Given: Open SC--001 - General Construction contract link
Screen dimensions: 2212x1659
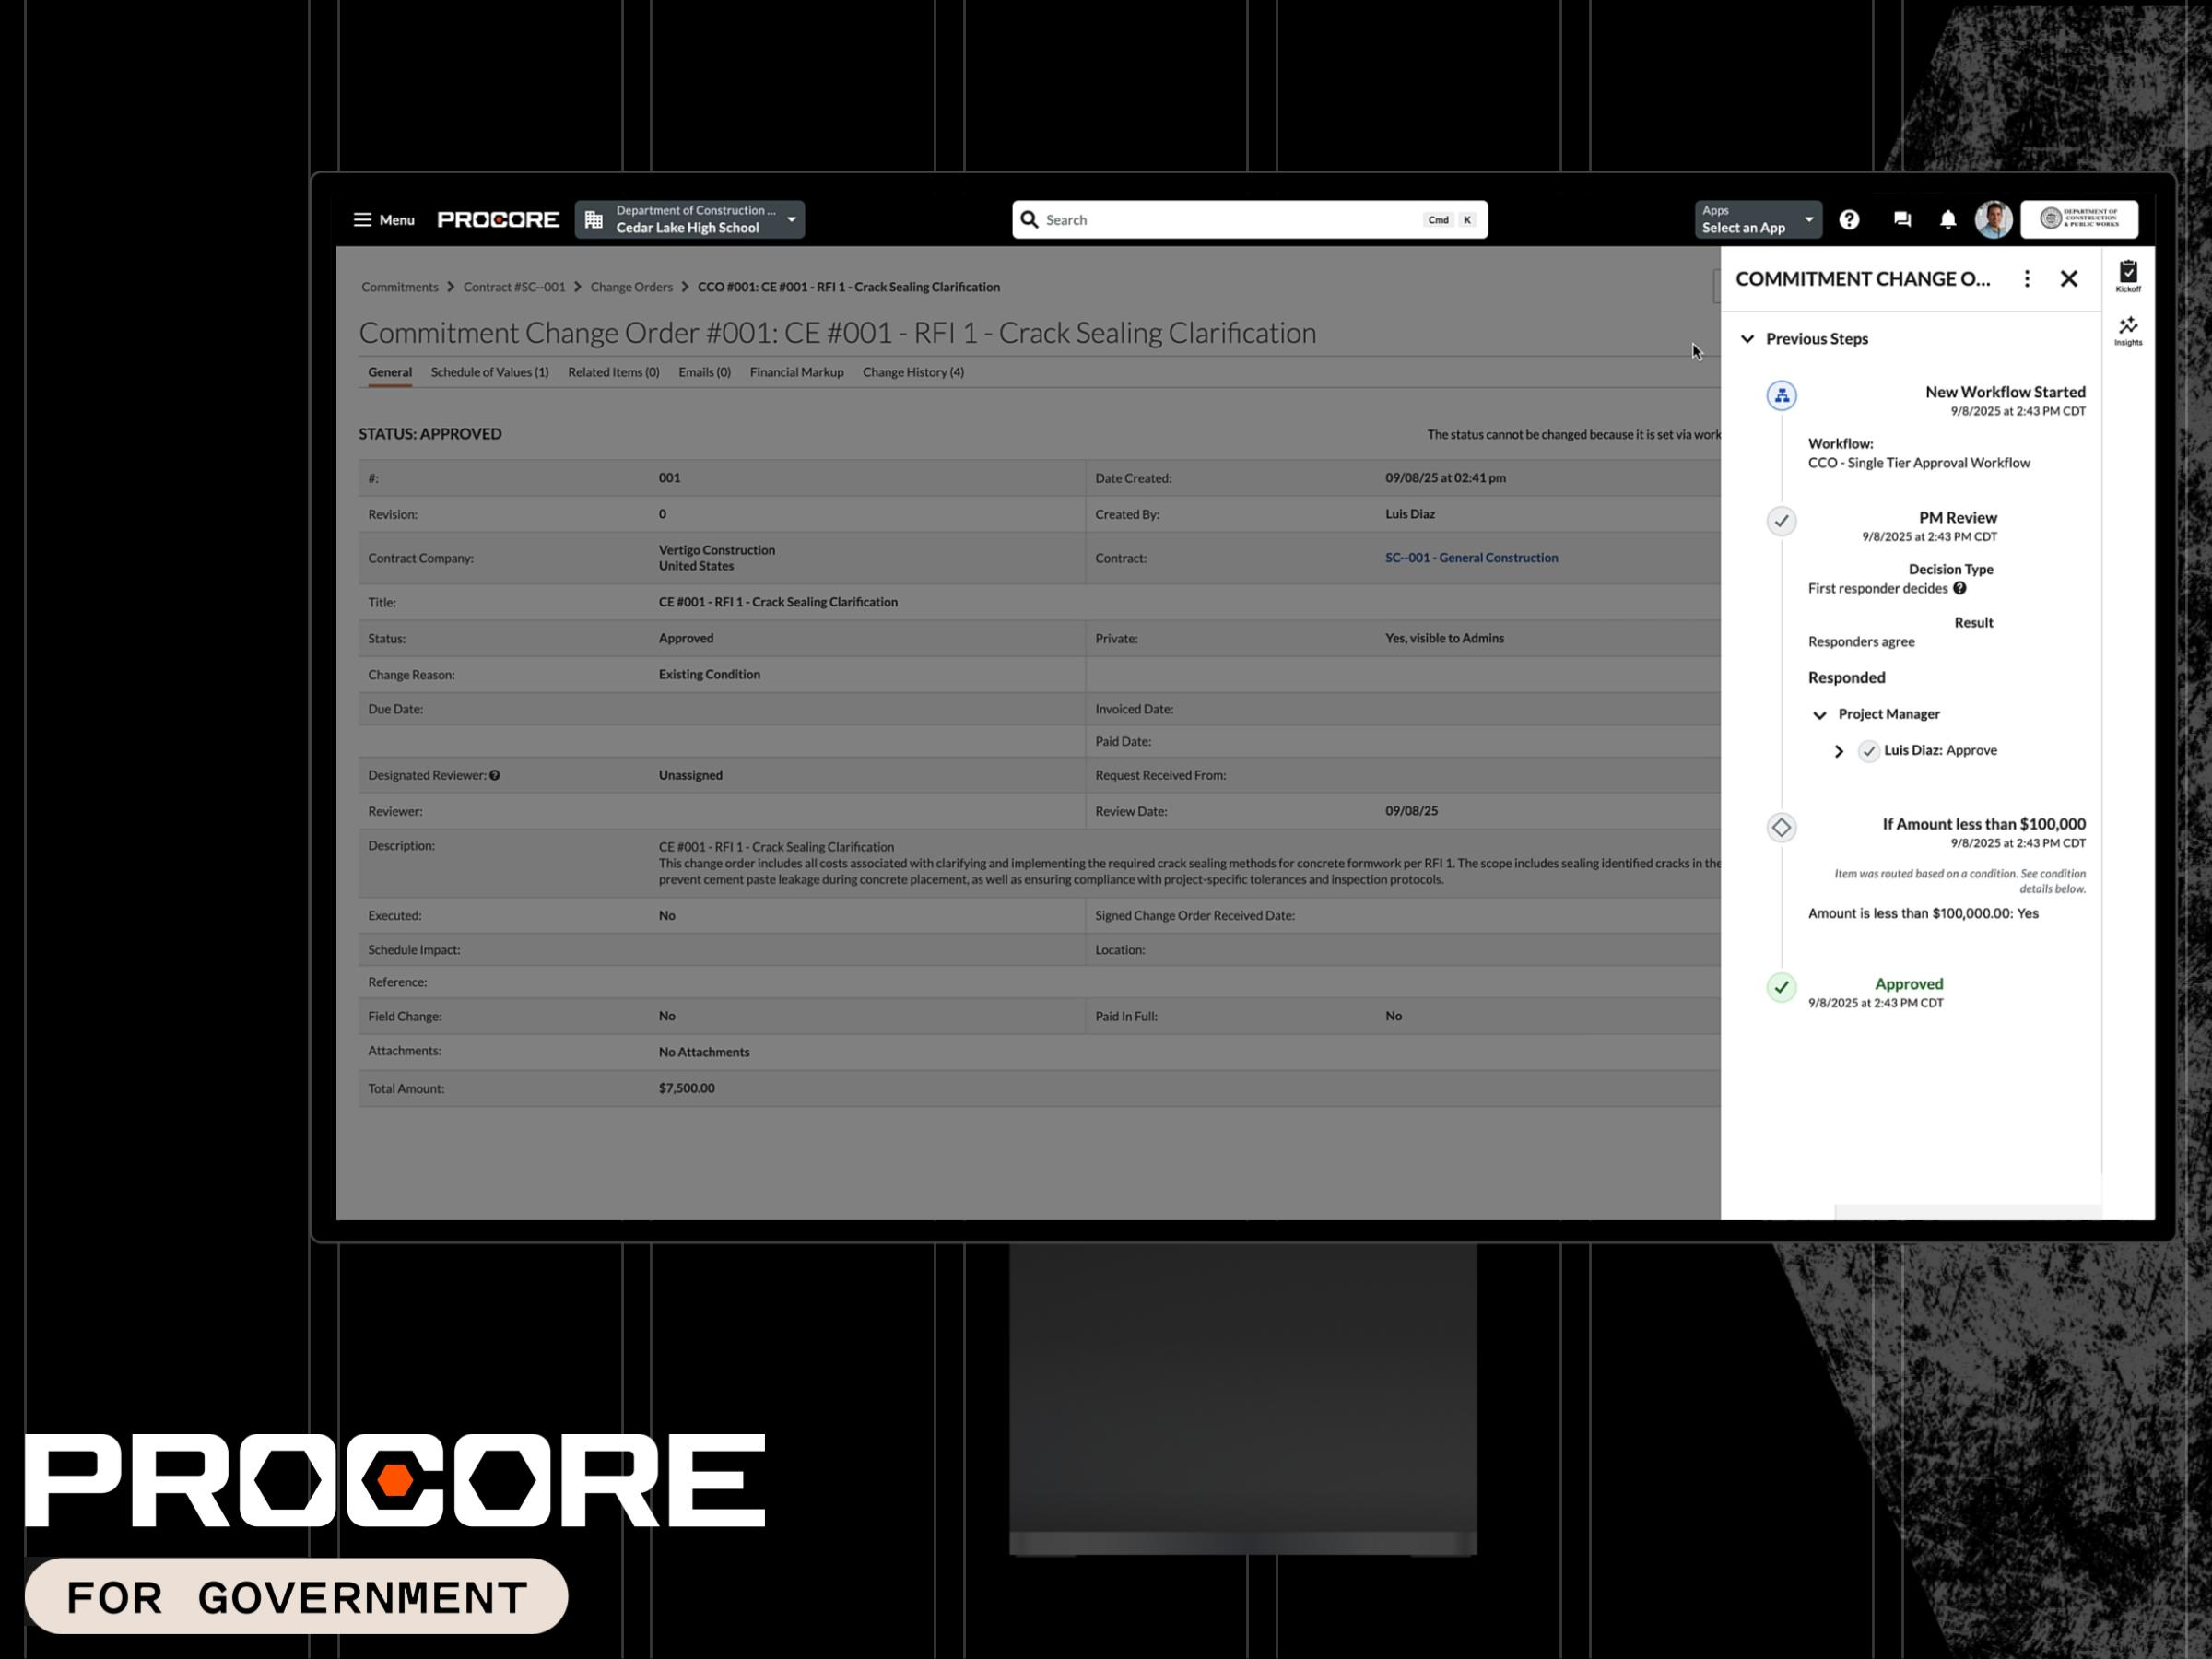Looking at the screenshot, I should (x=1471, y=558).
